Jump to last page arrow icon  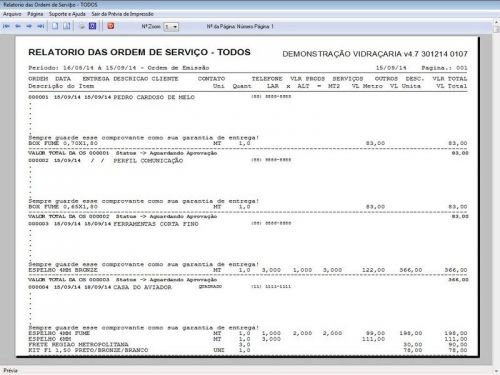coord(41,26)
